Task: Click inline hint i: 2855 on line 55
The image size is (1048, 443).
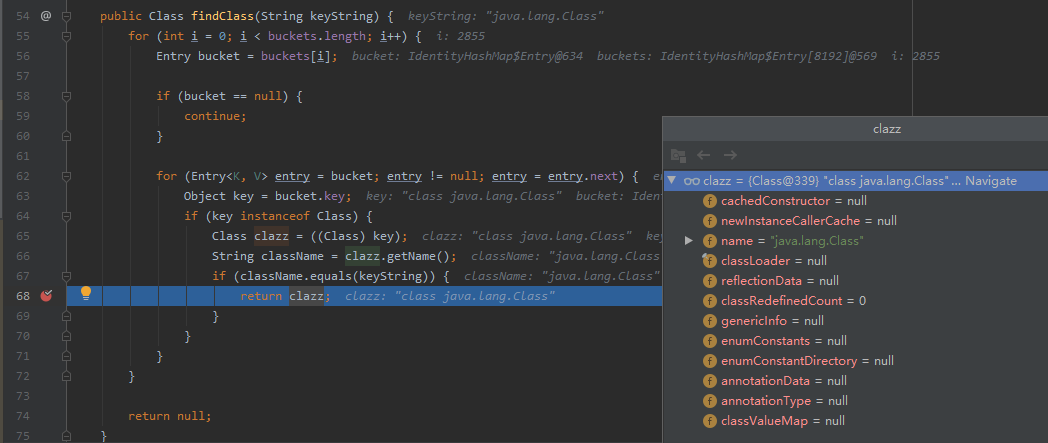Action: coord(460,36)
